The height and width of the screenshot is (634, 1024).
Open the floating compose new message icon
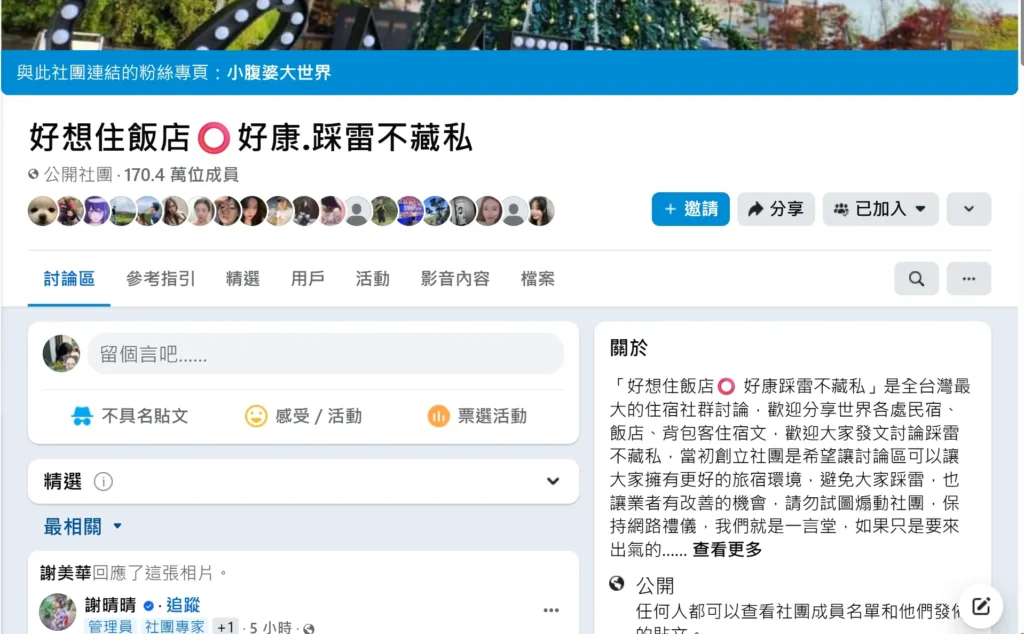click(981, 606)
